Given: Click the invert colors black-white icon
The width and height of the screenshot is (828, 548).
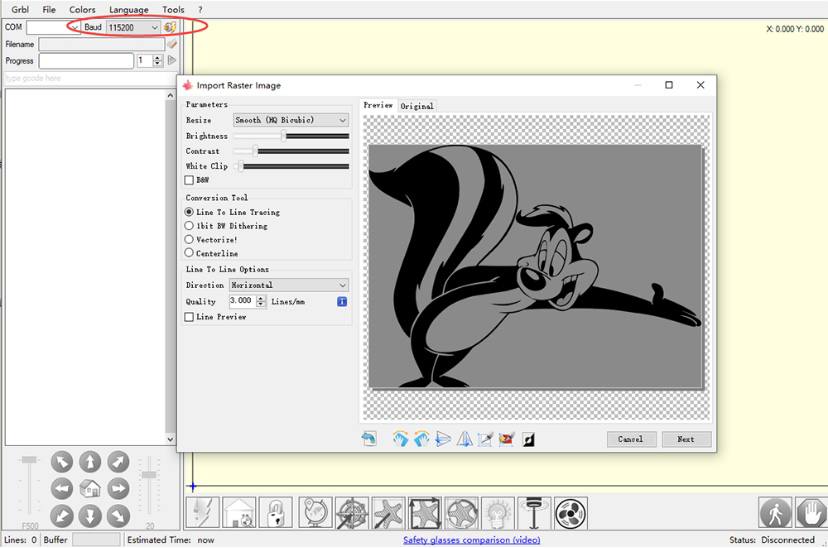Looking at the screenshot, I should tap(528, 439).
